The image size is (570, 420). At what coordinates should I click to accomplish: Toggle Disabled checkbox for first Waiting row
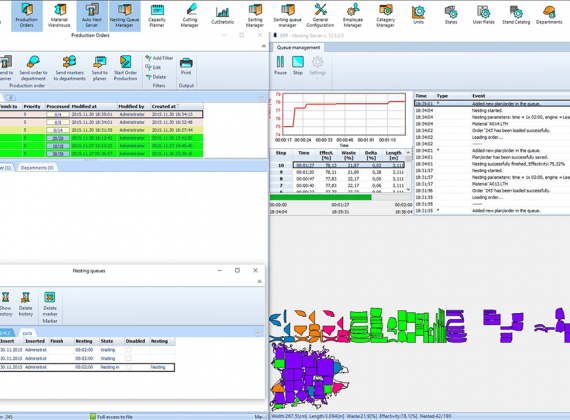(128, 350)
